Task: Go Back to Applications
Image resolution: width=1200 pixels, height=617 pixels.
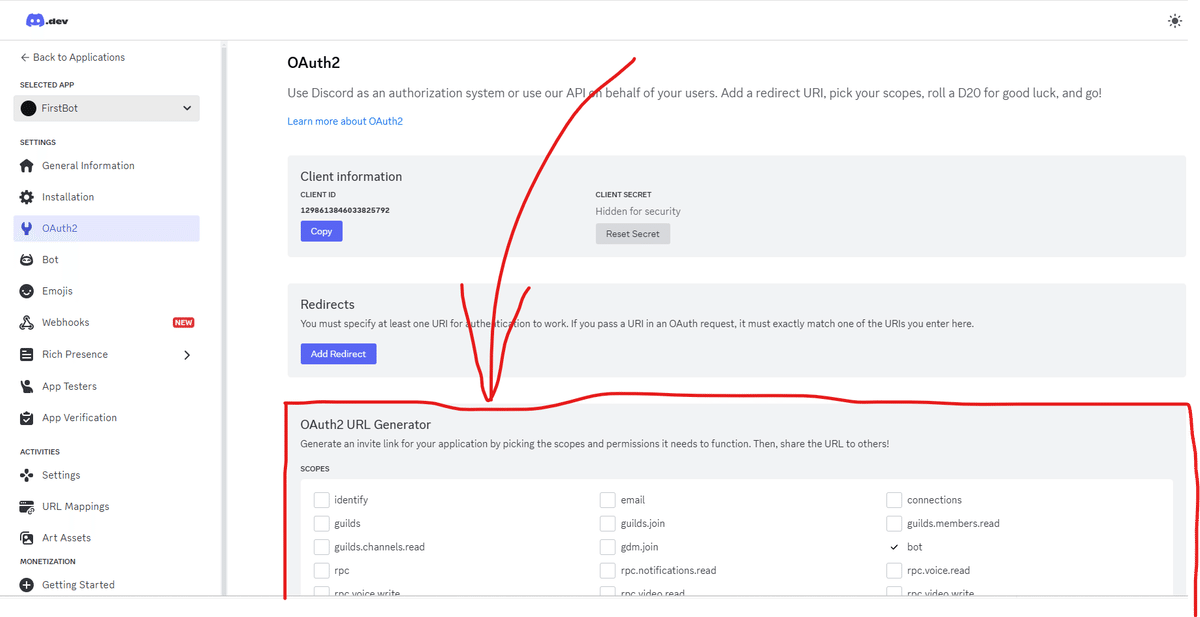Action: [x=72, y=57]
